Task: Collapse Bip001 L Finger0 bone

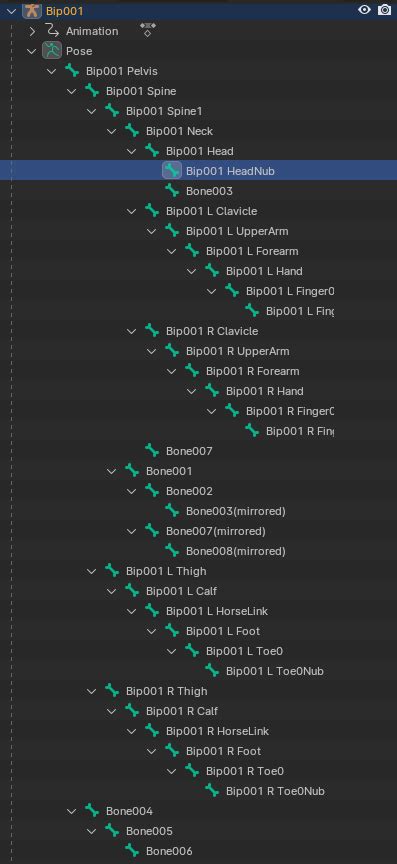Action: pyautogui.click(x=212, y=290)
